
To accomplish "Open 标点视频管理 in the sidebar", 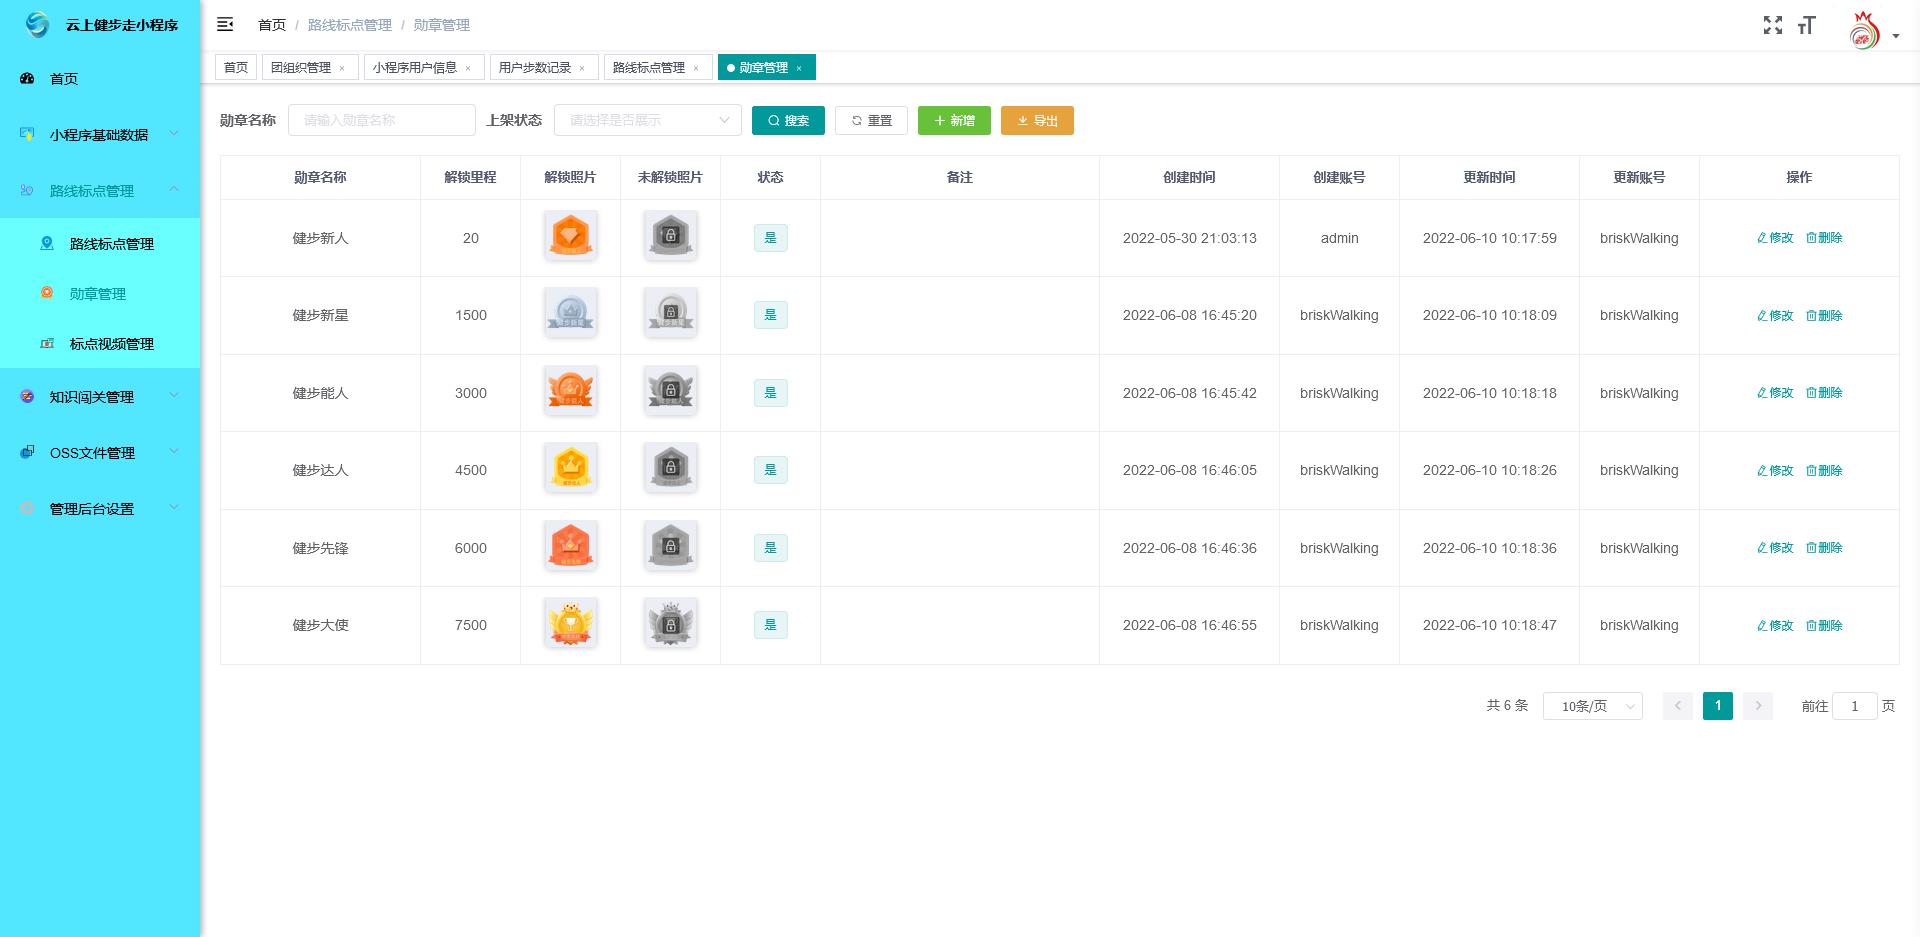I will 111,344.
